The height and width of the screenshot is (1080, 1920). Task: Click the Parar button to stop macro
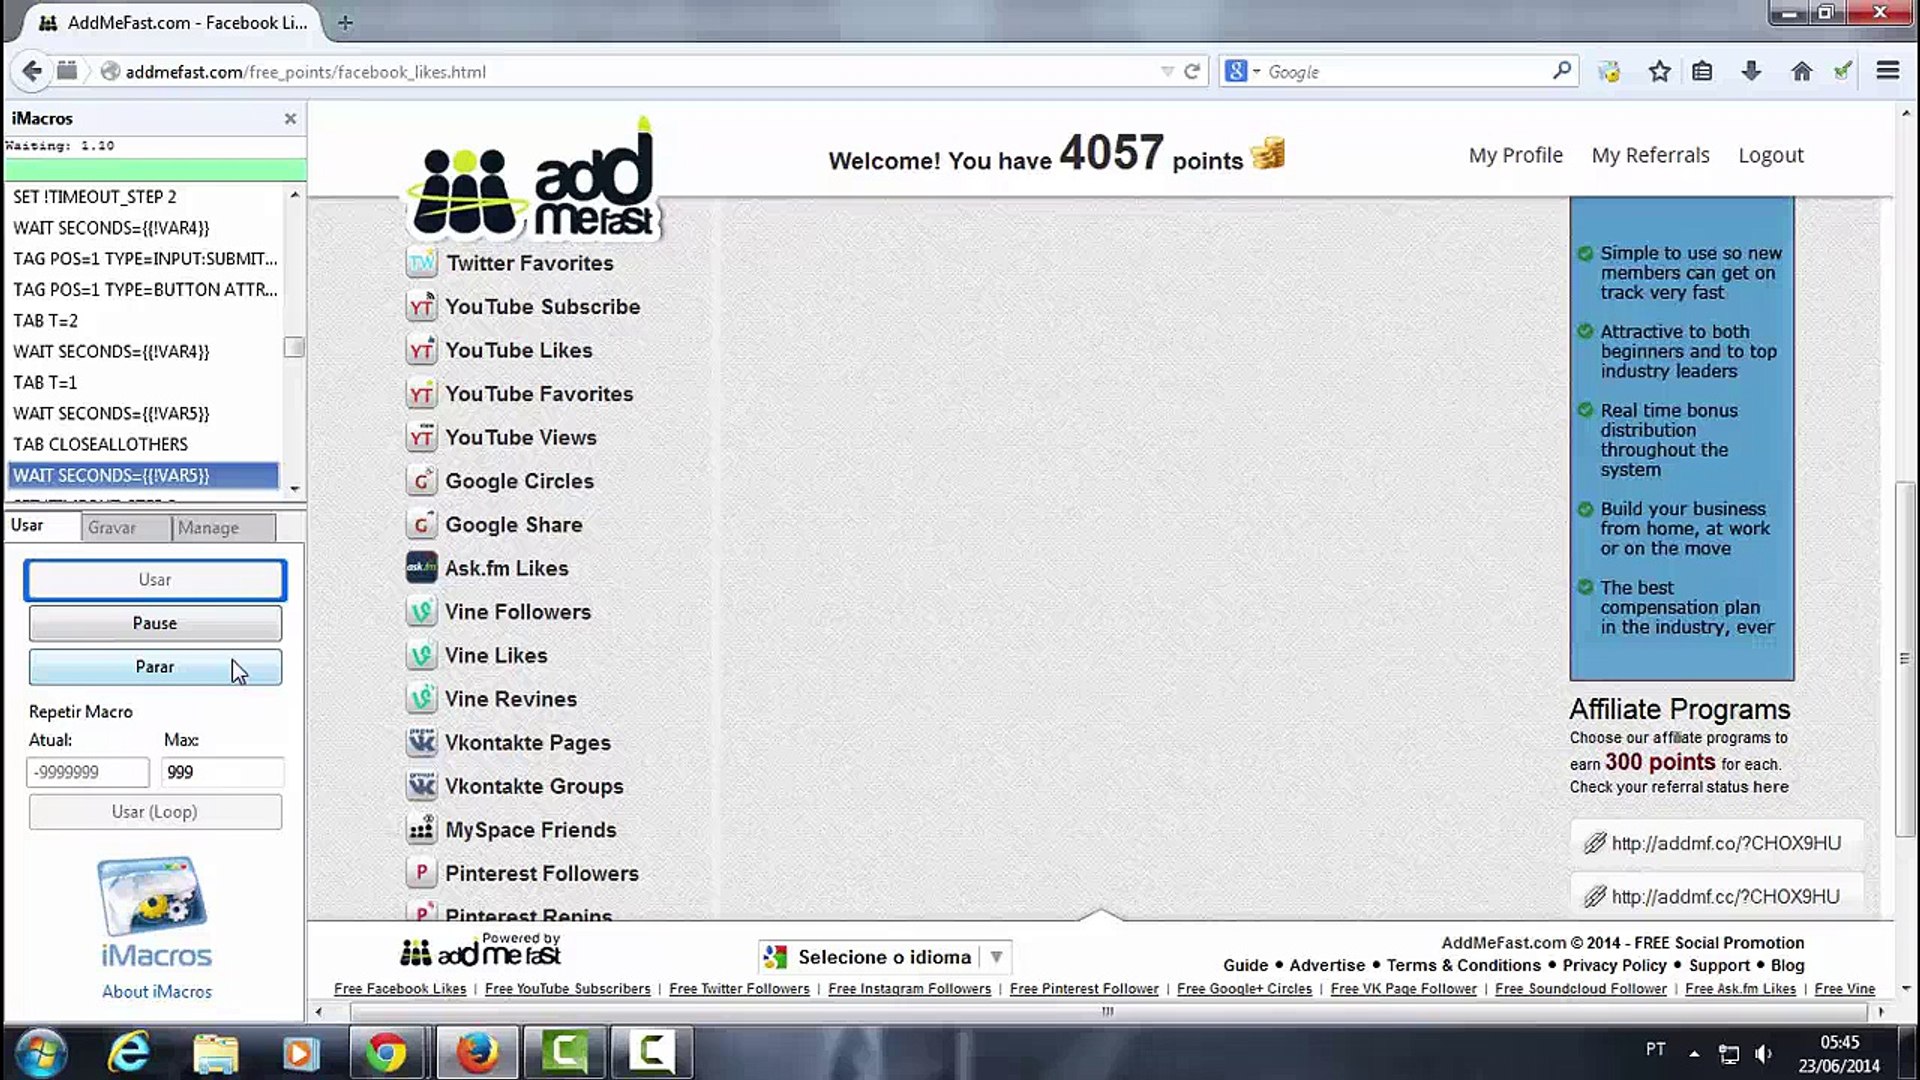[154, 666]
